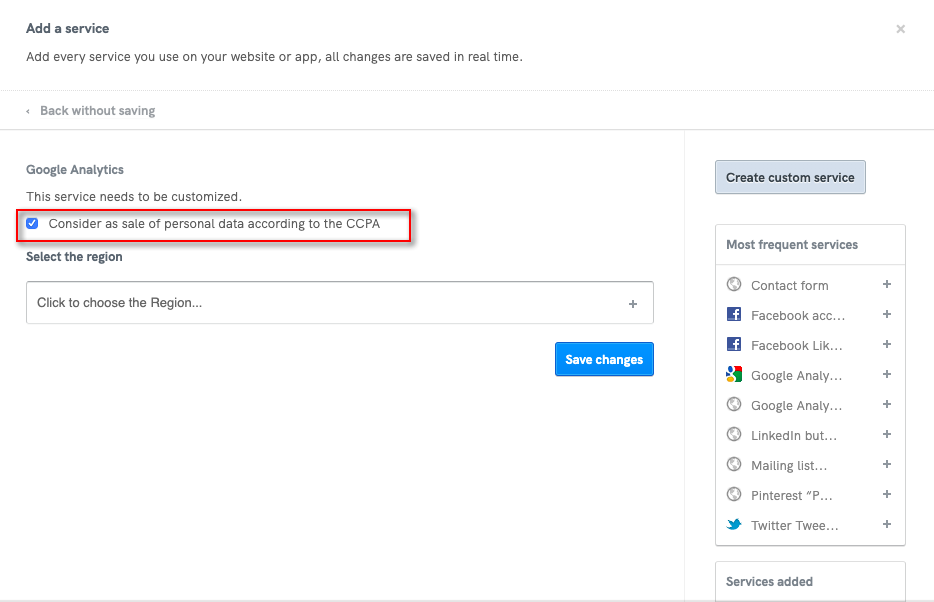Click the colorful Google Analytics service icon

click(734, 375)
